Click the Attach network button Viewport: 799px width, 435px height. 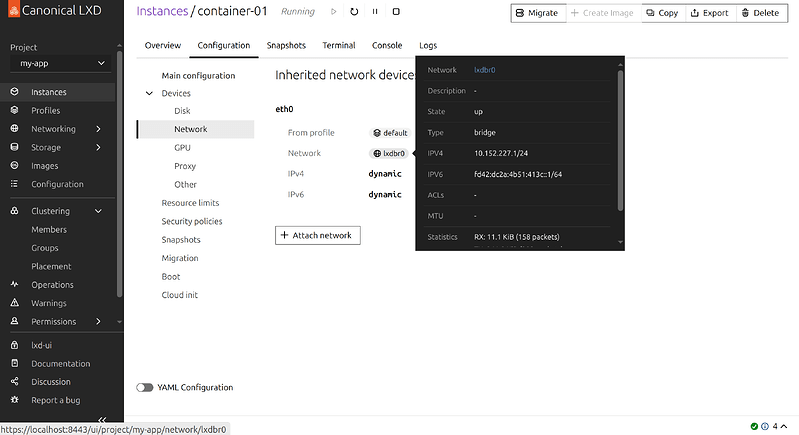click(318, 235)
